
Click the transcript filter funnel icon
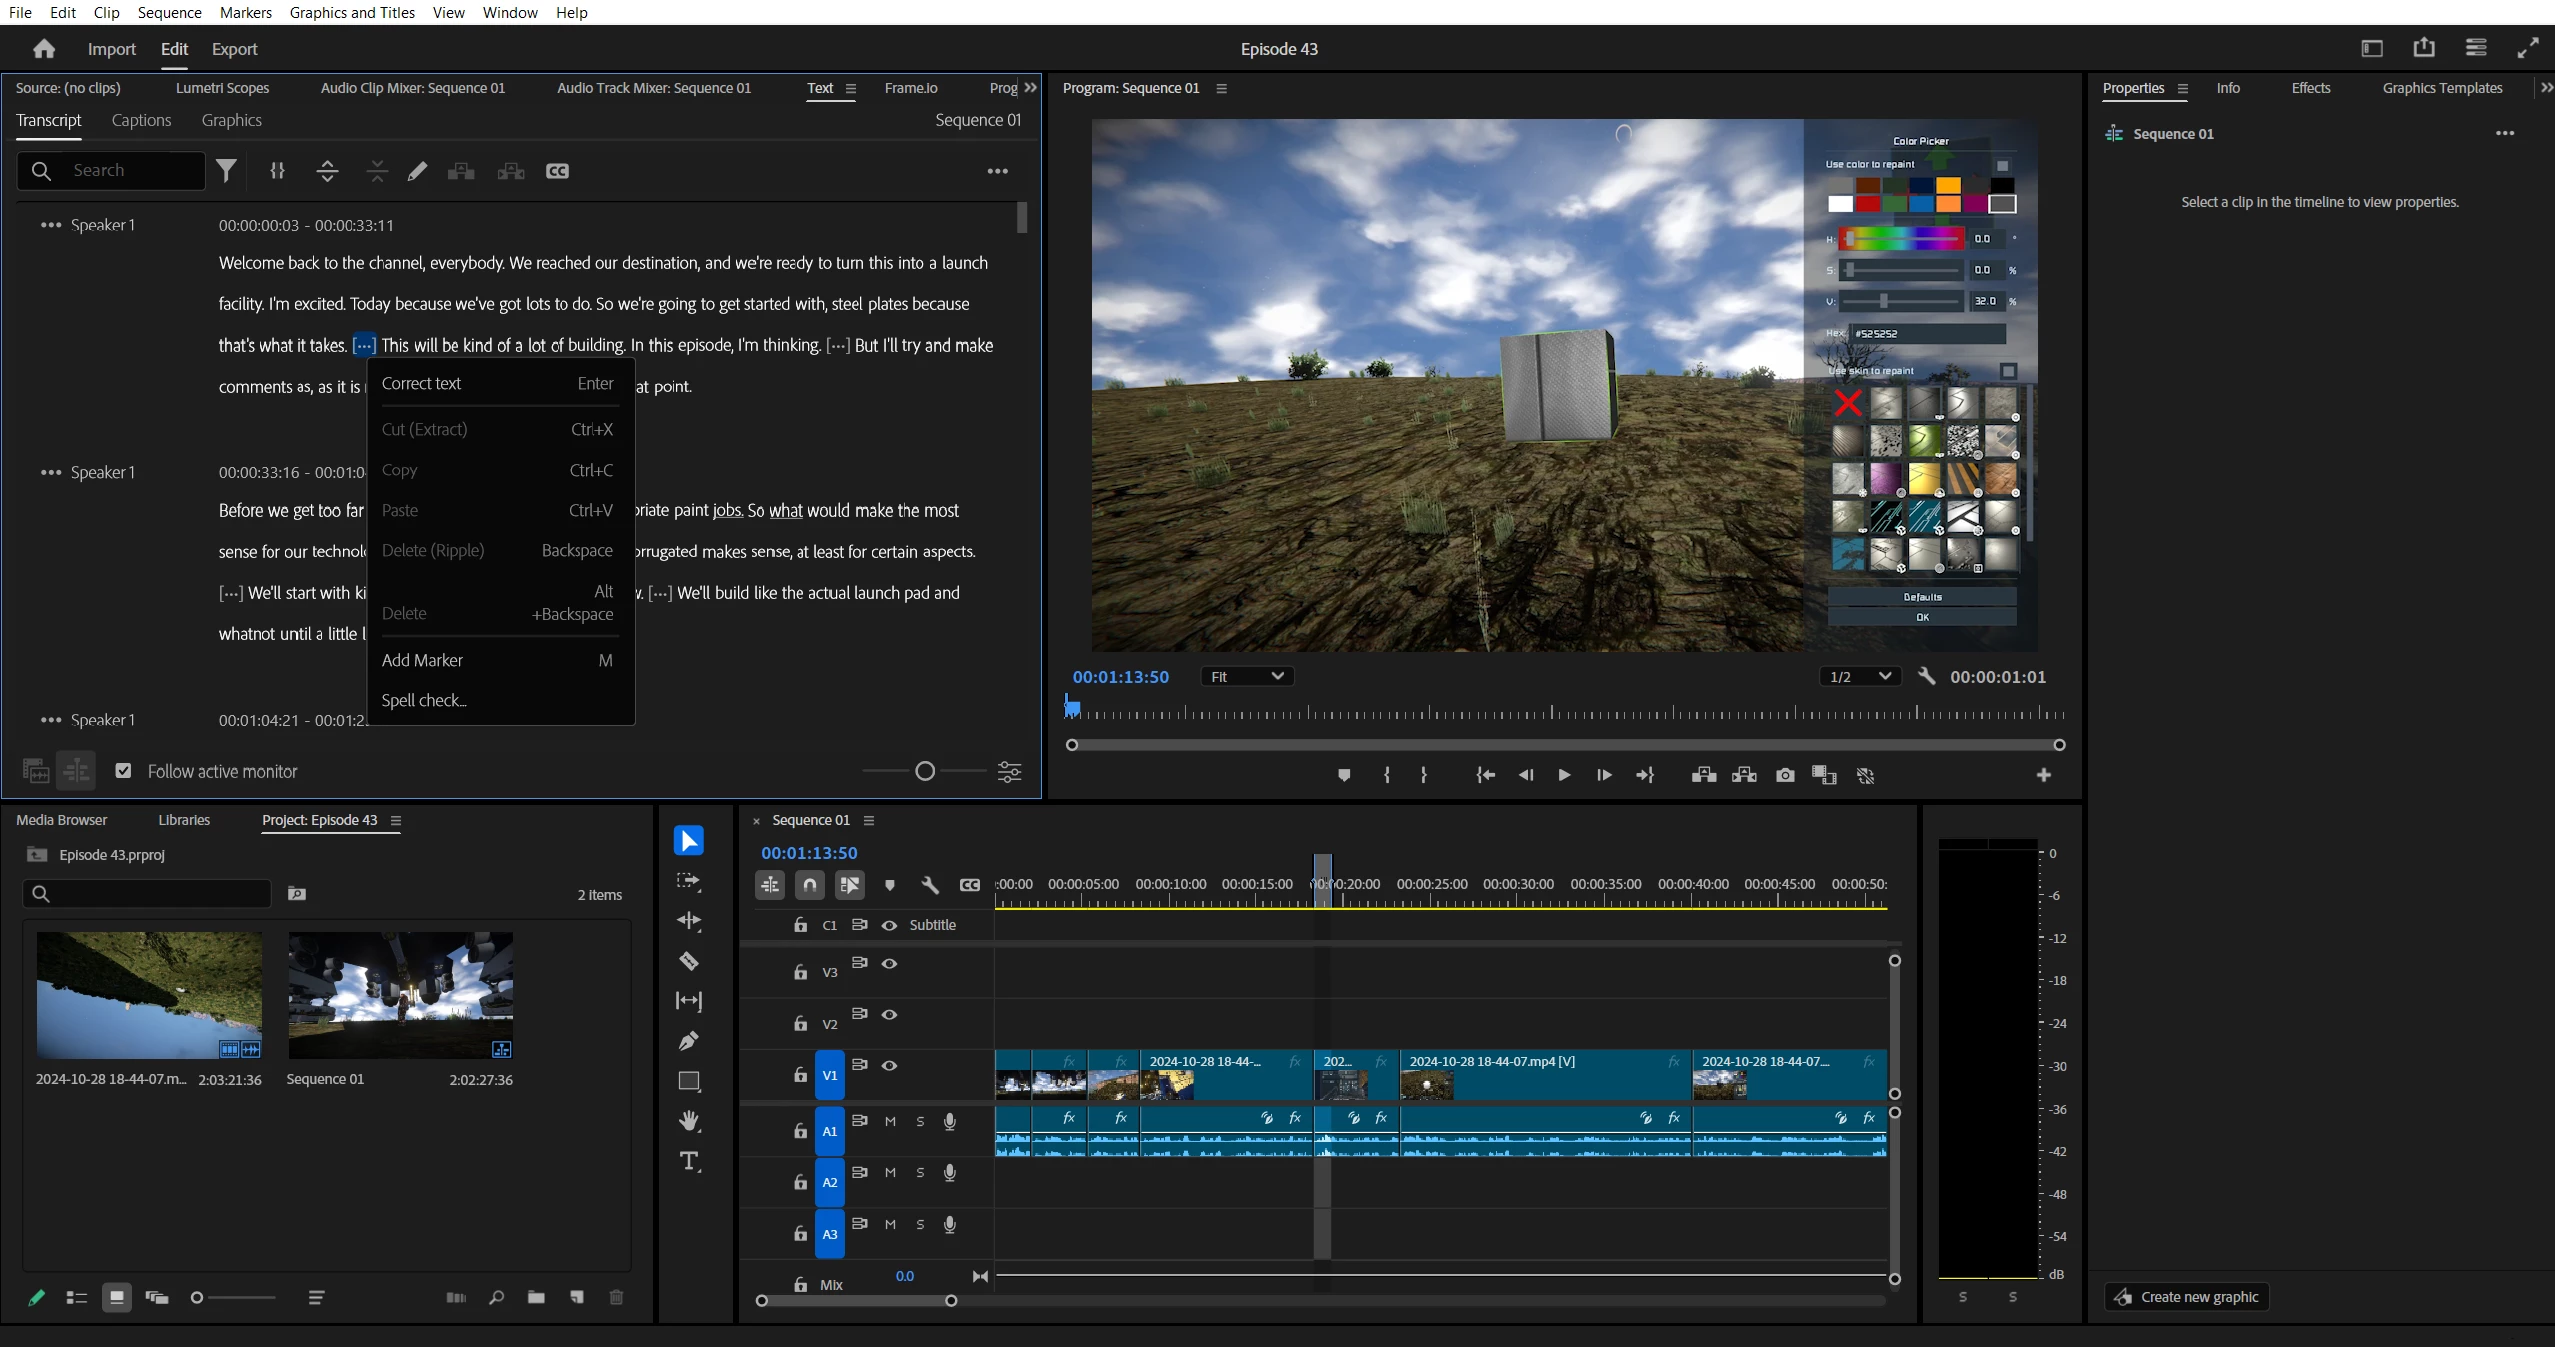click(x=227, y=171)
